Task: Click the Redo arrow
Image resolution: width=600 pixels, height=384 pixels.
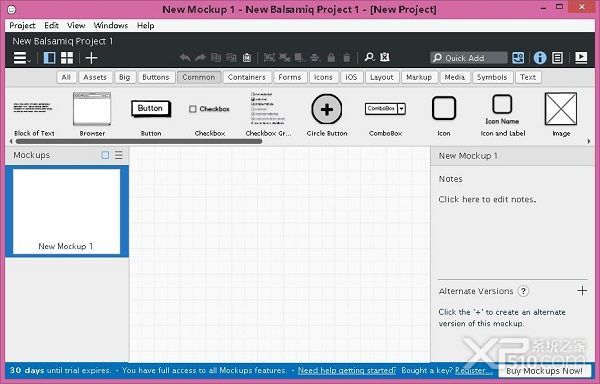Action: click(x=200, y=58)
